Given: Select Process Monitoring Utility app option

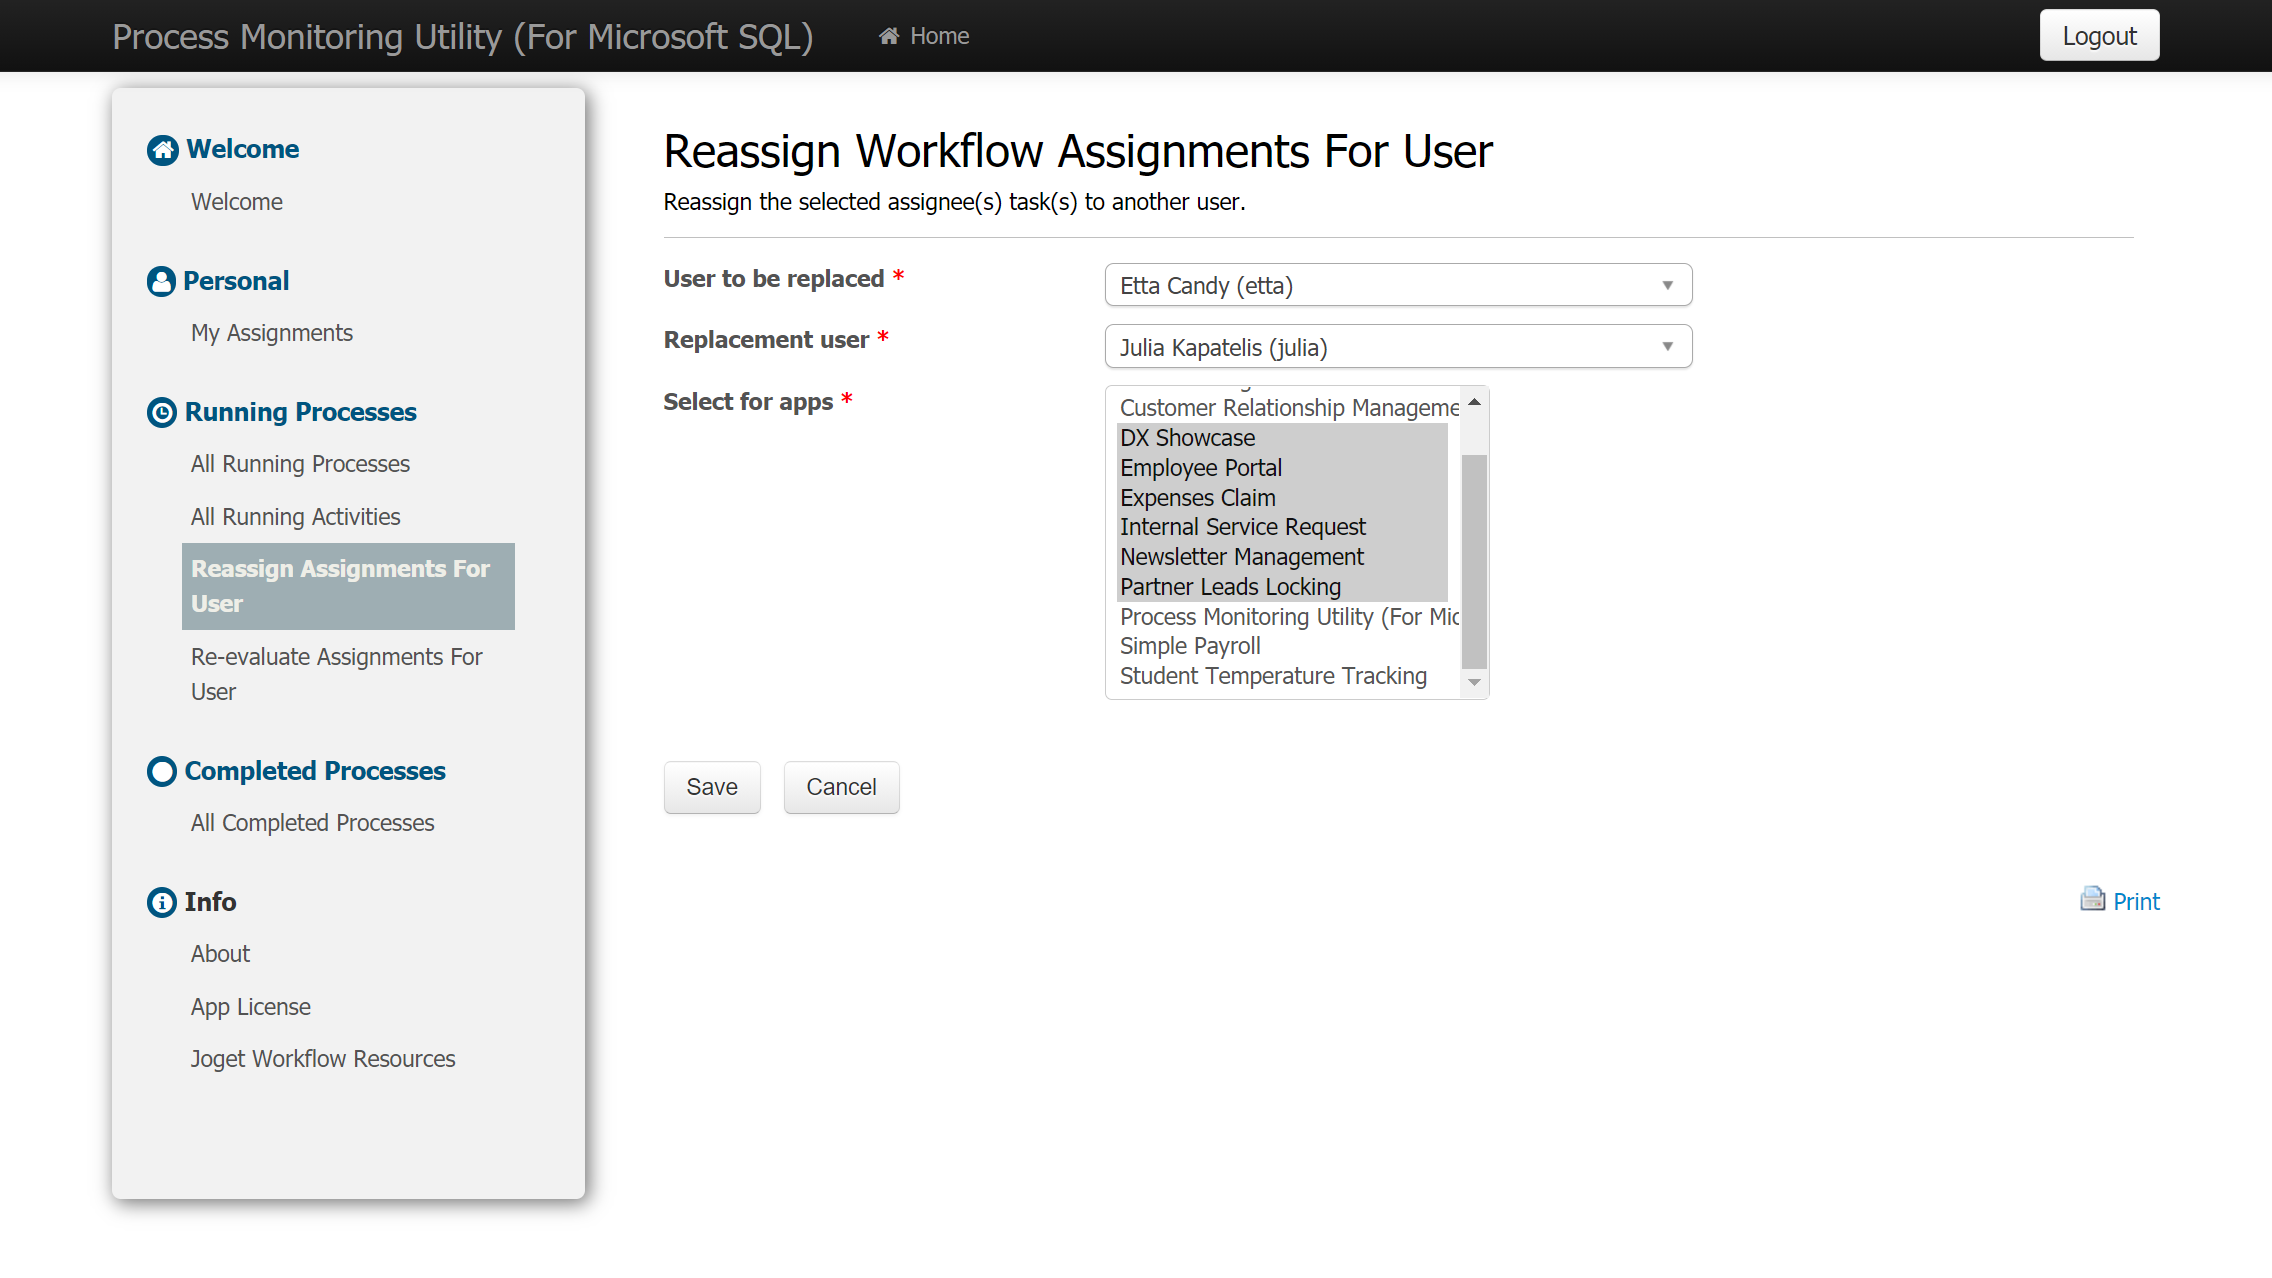Looking at the screenshot, I should (x=1288, y=617).
